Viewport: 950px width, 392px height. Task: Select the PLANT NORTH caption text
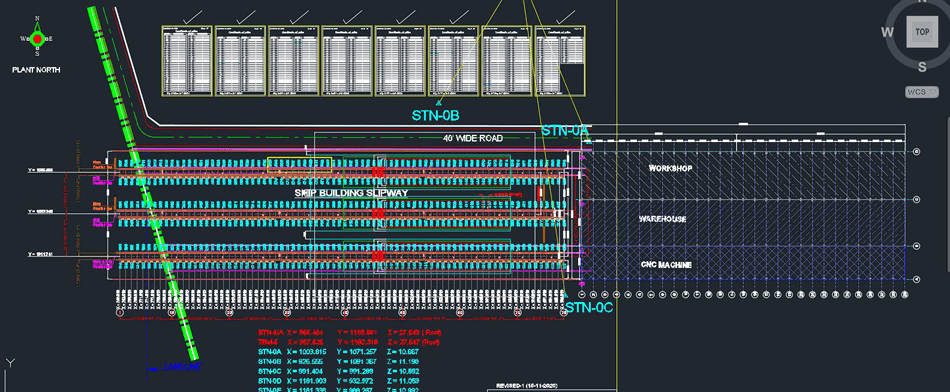coord(36,70)
